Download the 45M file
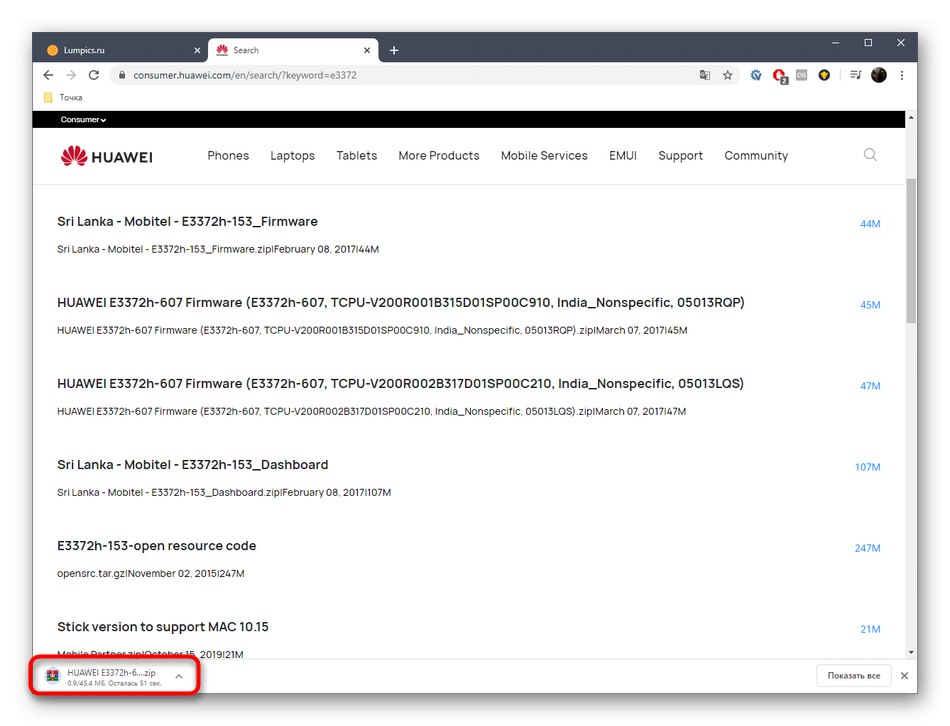Screen dimensions: 950x726 870,305
